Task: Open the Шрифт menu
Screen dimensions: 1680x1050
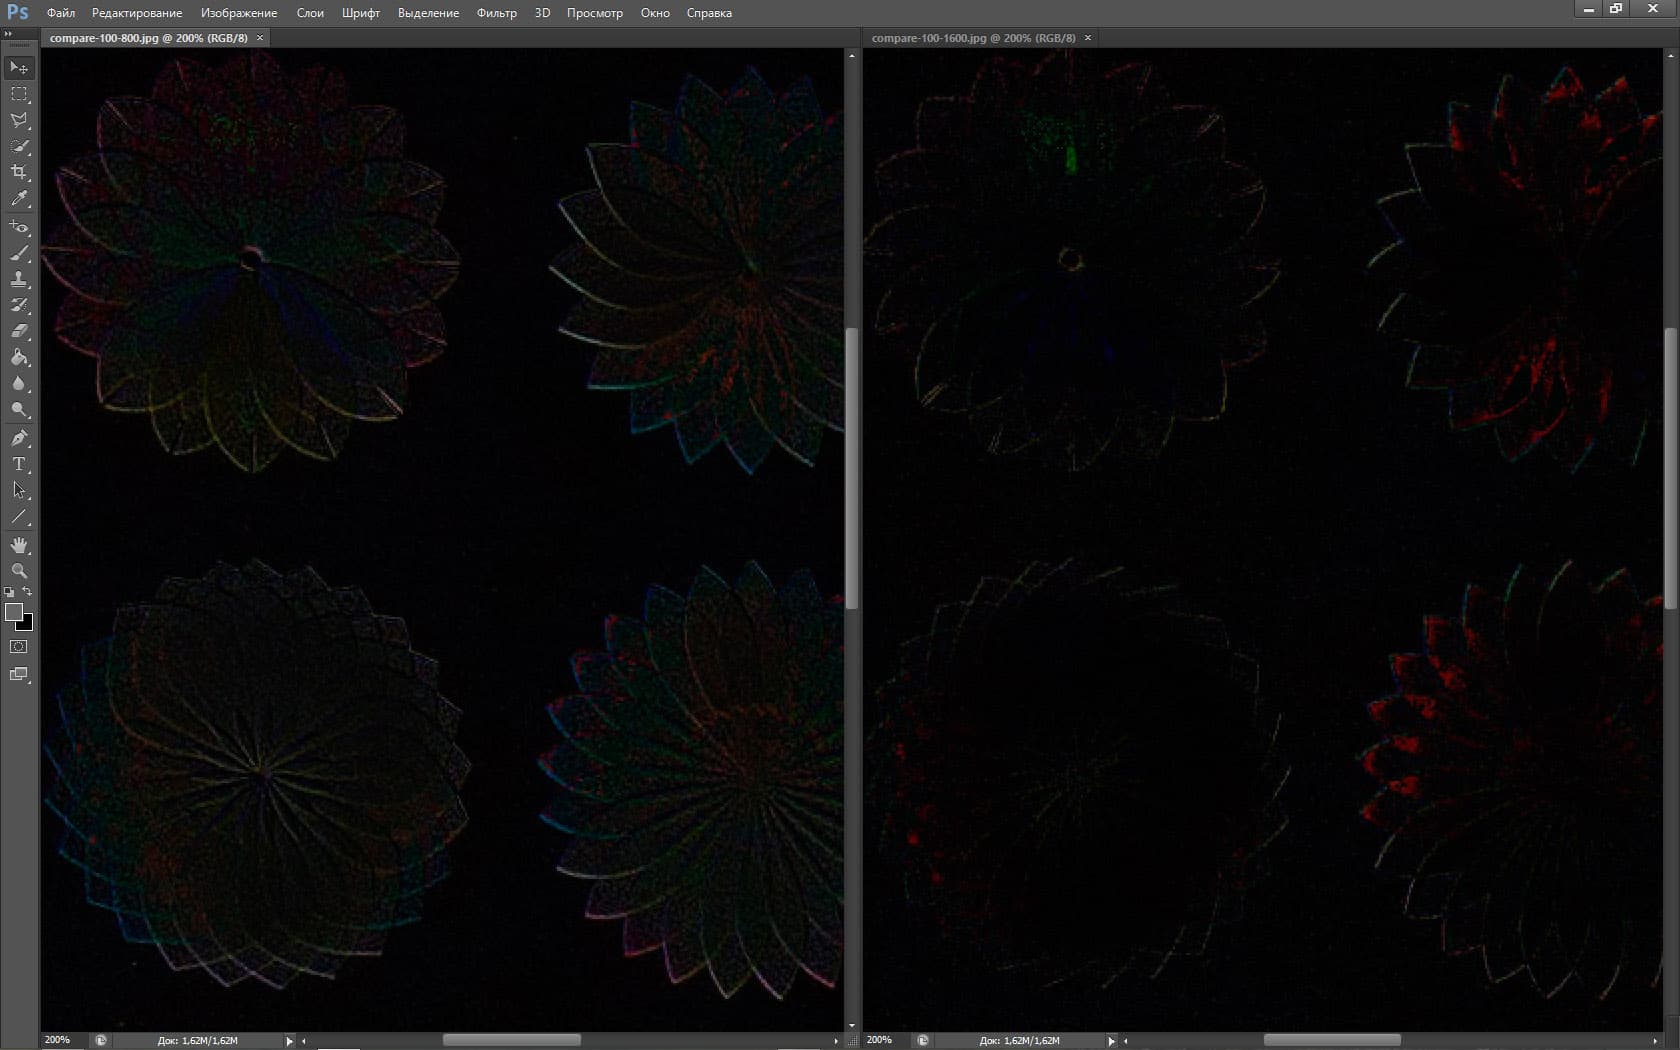Action: pyautogui.click(x=361, y=13)
